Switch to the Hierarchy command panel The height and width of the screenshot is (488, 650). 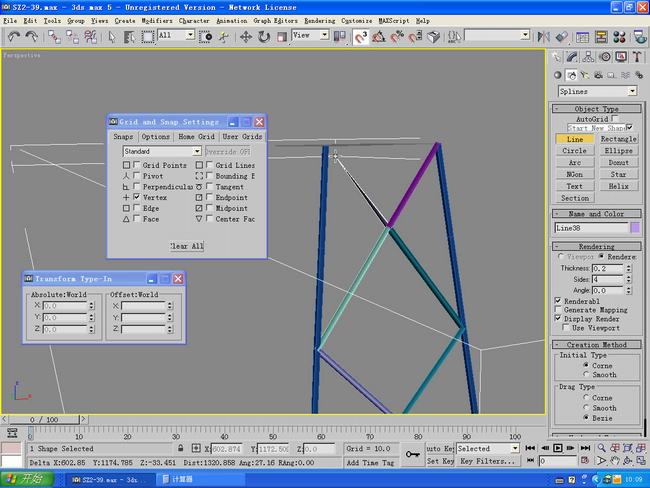588,57
